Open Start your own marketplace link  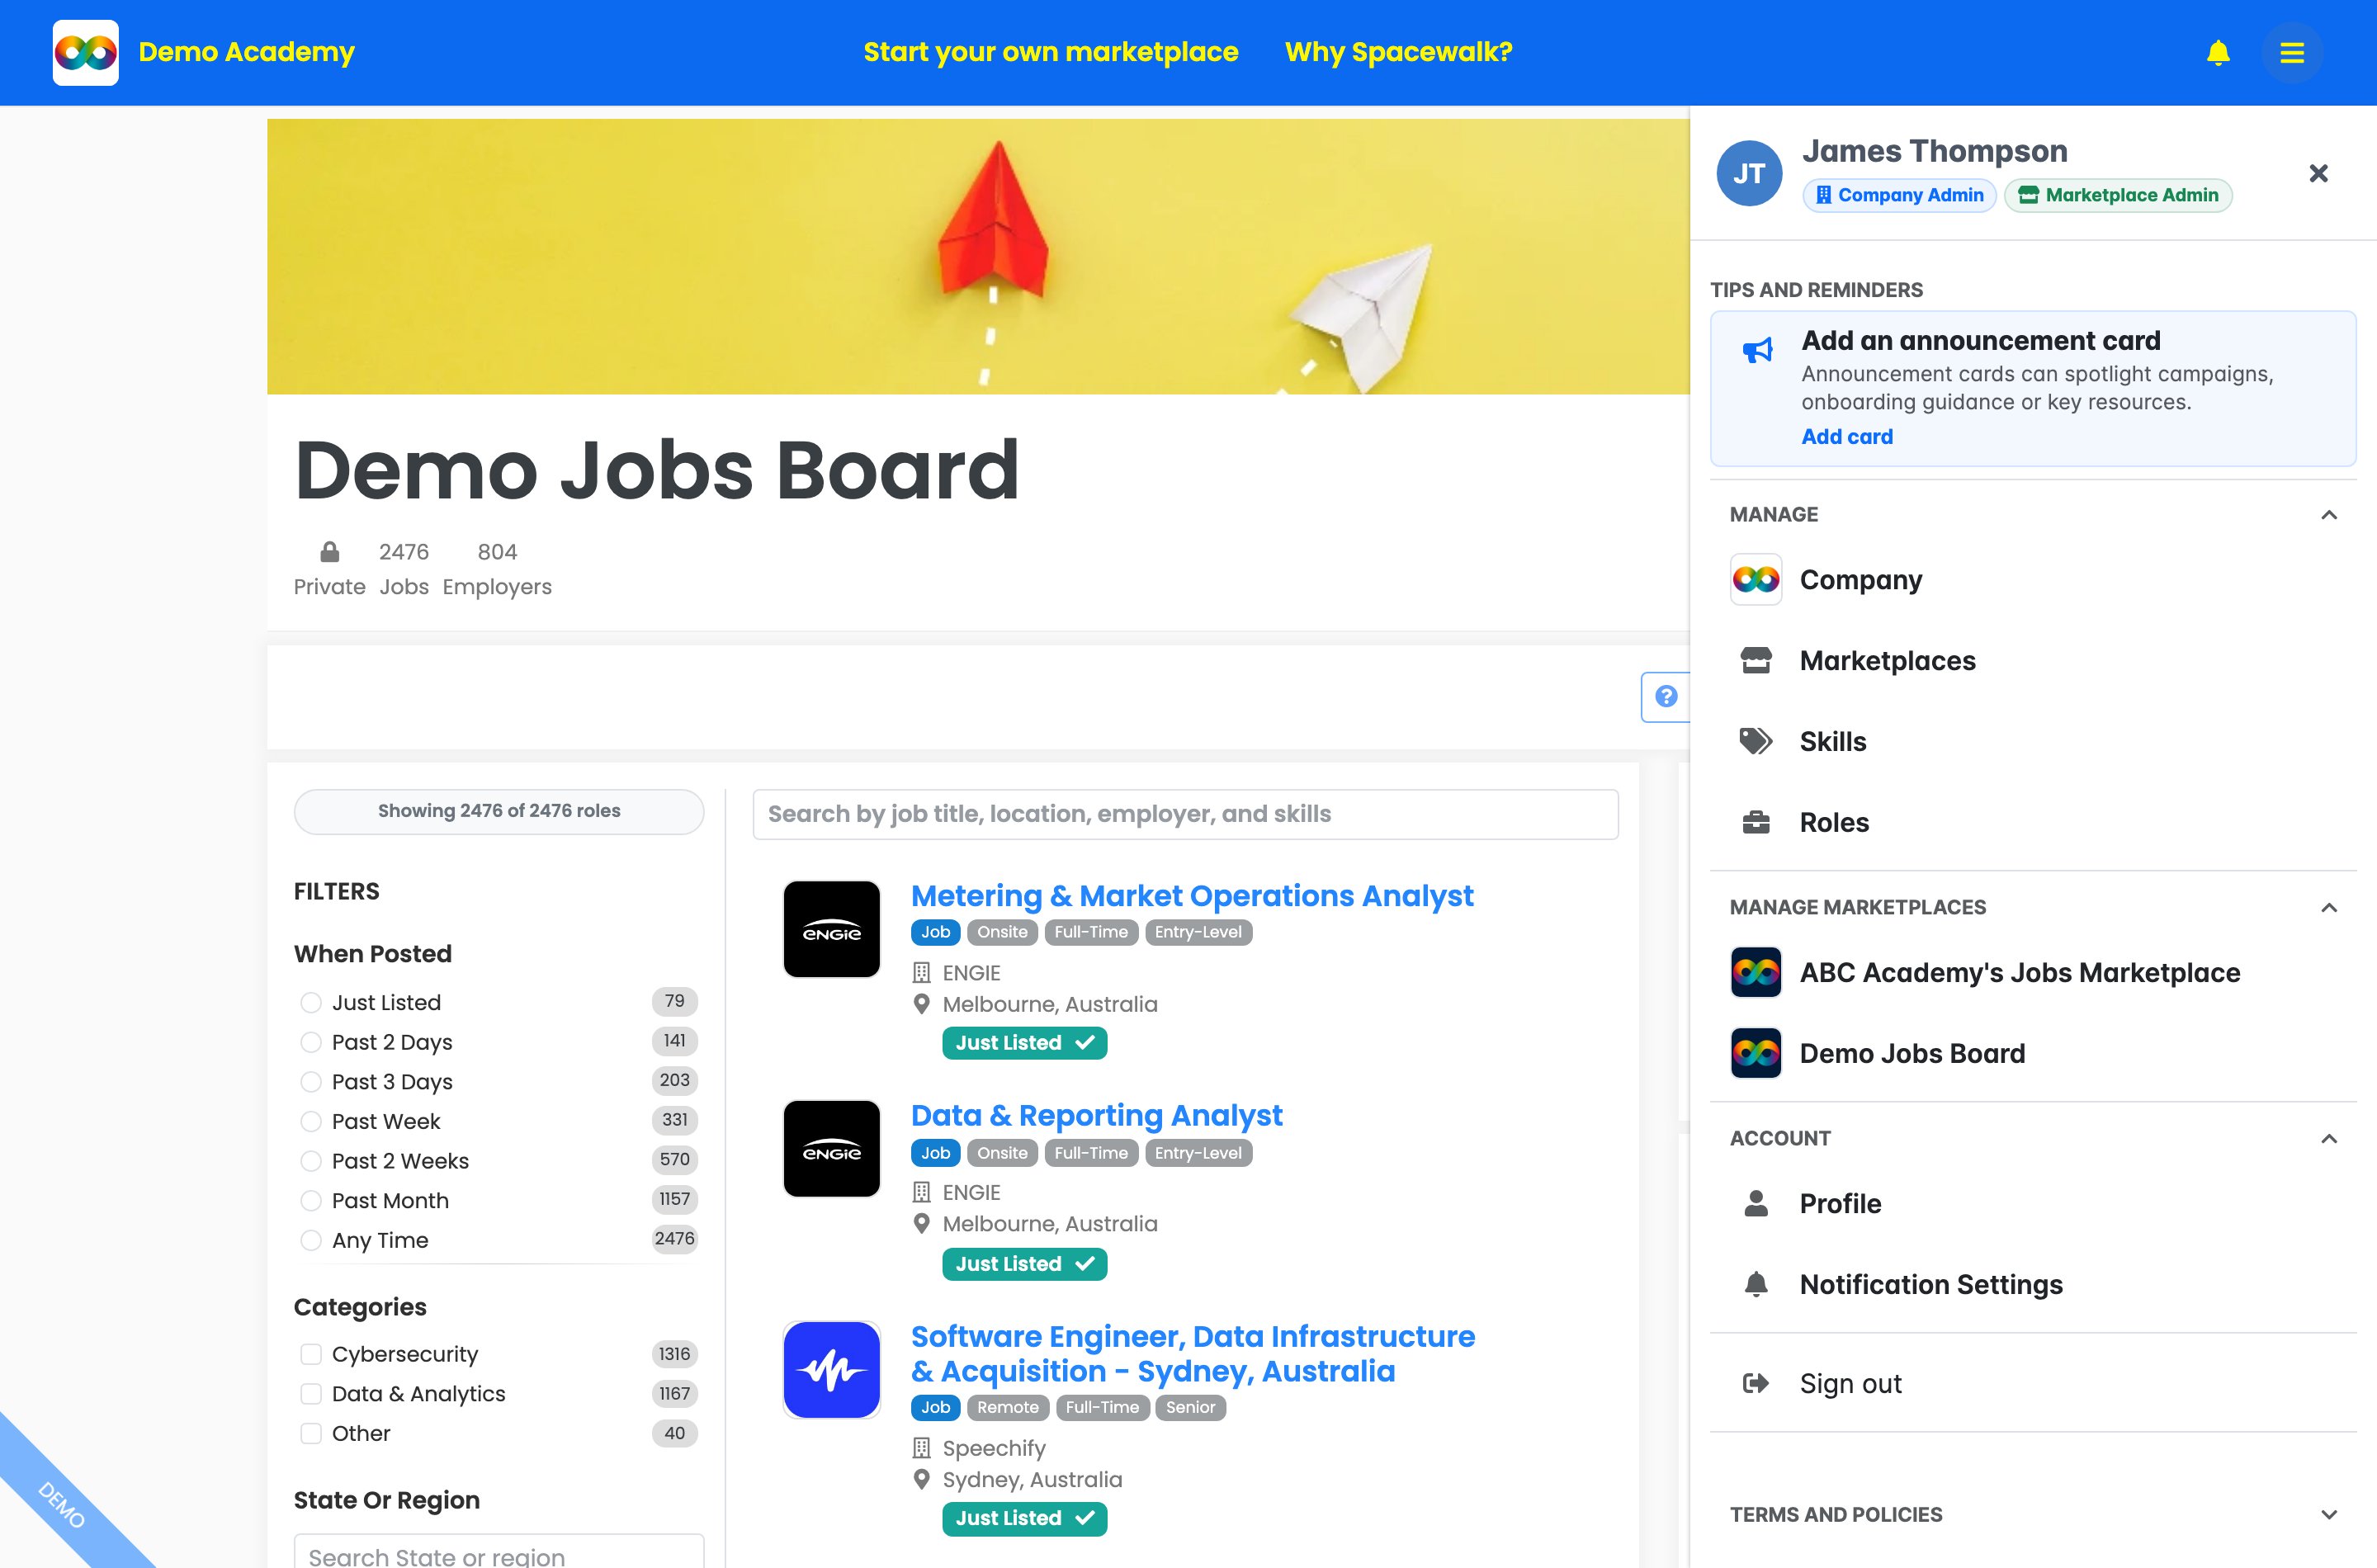1050,52
